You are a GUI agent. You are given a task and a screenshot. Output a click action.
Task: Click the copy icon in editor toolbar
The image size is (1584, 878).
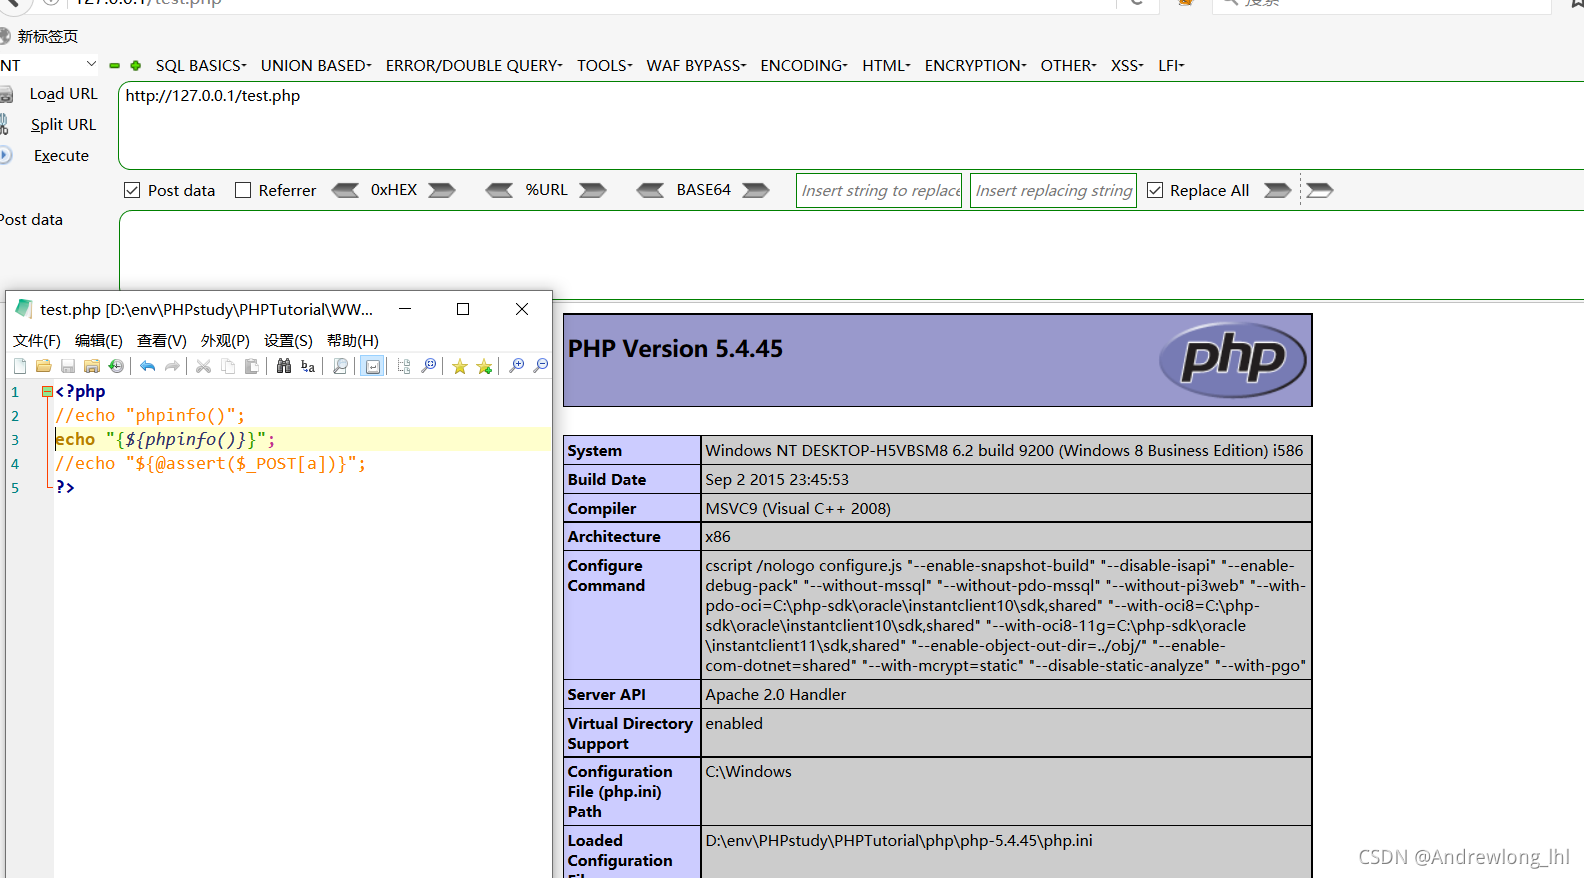[228, 366]
